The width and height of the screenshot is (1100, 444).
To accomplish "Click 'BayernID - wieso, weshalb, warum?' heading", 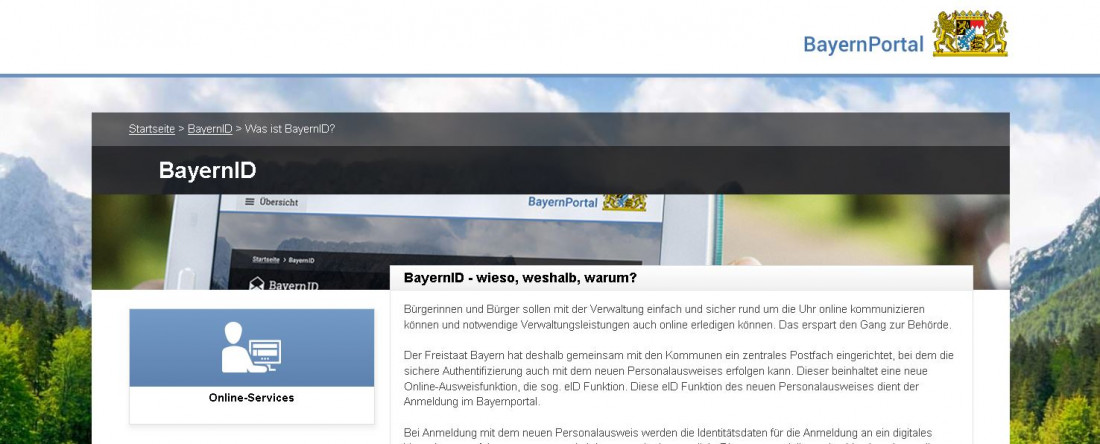I will [520, 278].
